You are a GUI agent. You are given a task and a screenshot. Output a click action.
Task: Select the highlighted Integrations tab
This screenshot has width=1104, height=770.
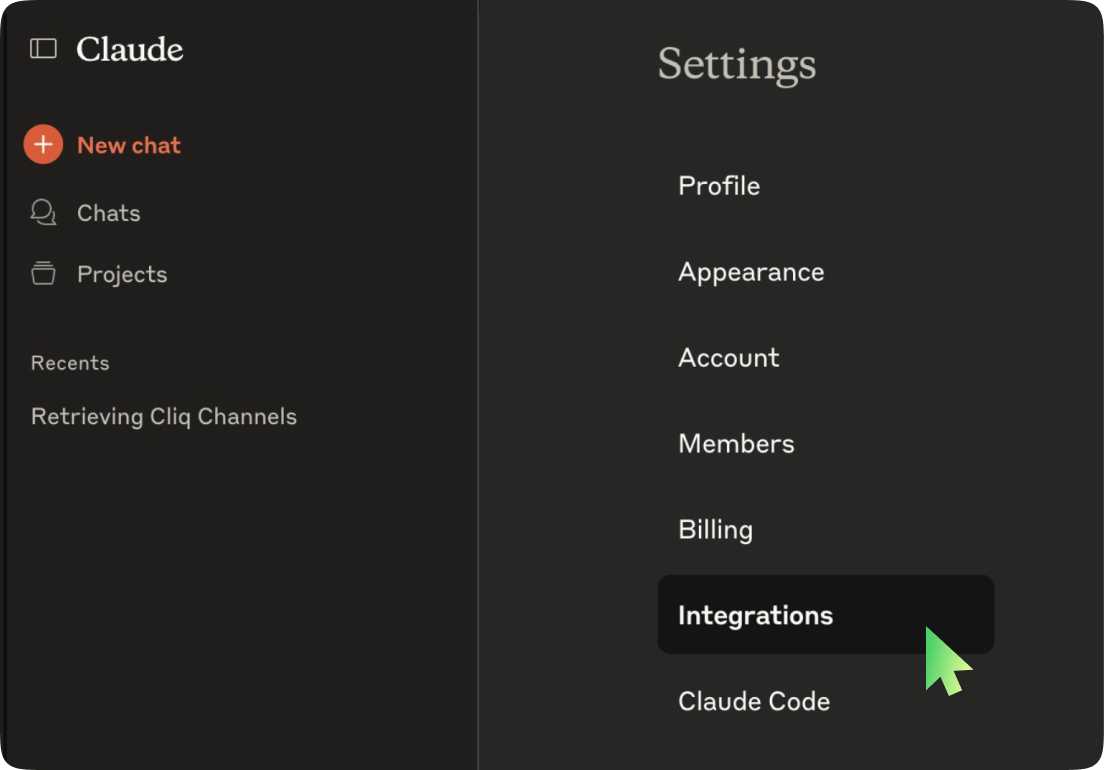pyautogui.click(x=825, y=614)
